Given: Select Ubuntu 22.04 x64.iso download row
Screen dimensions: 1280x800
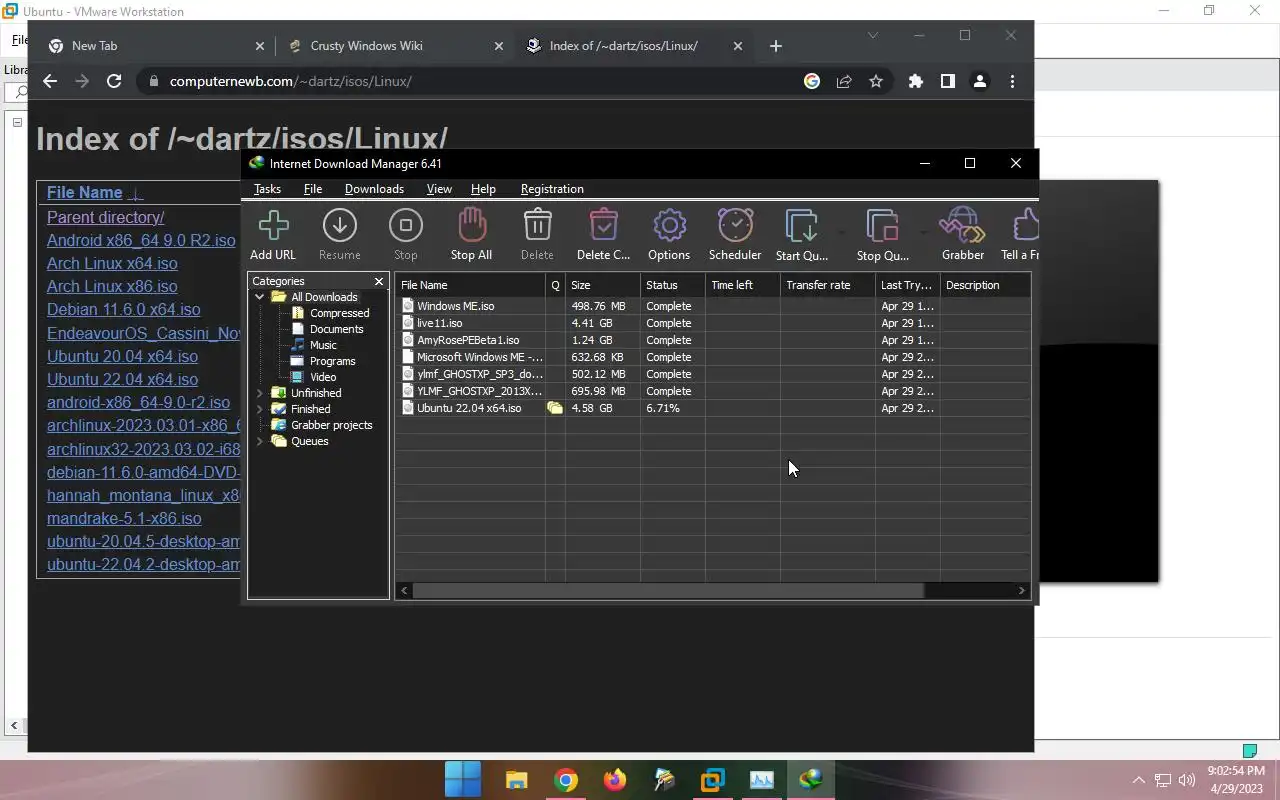Looking at the screenshot, I should point(713,408).
